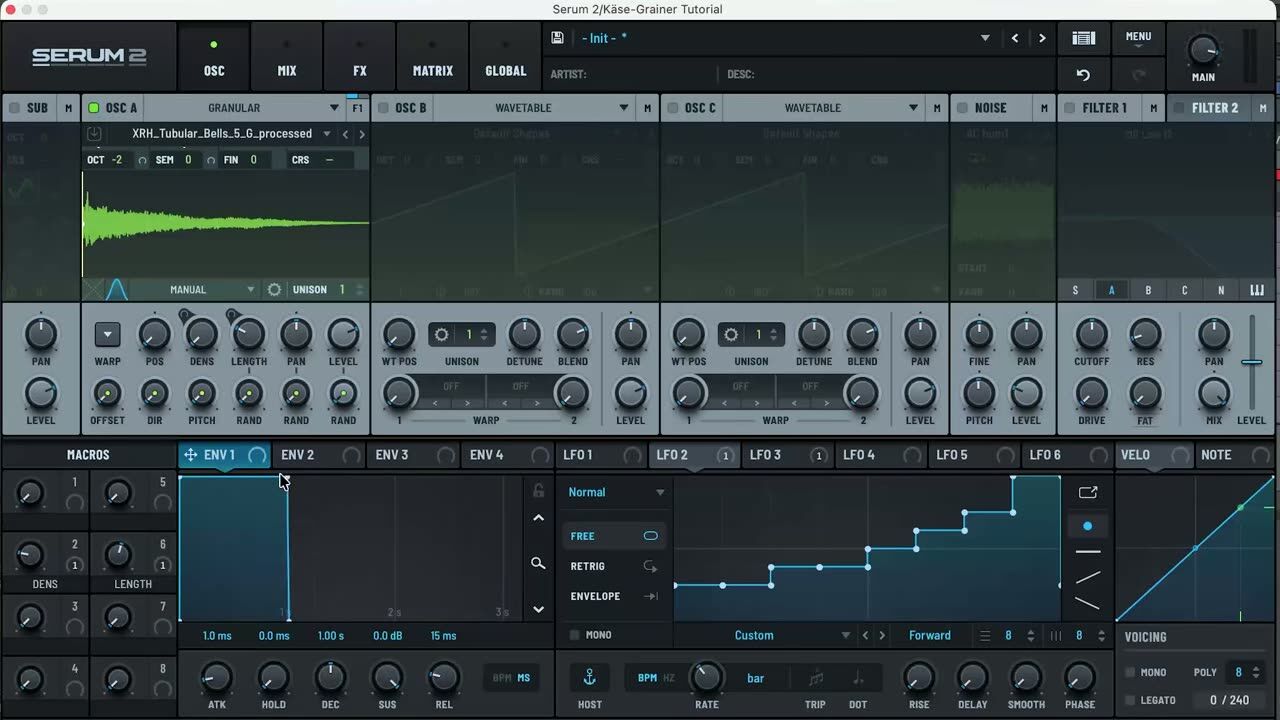This screenshot has width=1280, height=720.
Task: Click the OSC C unison gear icon
Action: tap(731, 335)
